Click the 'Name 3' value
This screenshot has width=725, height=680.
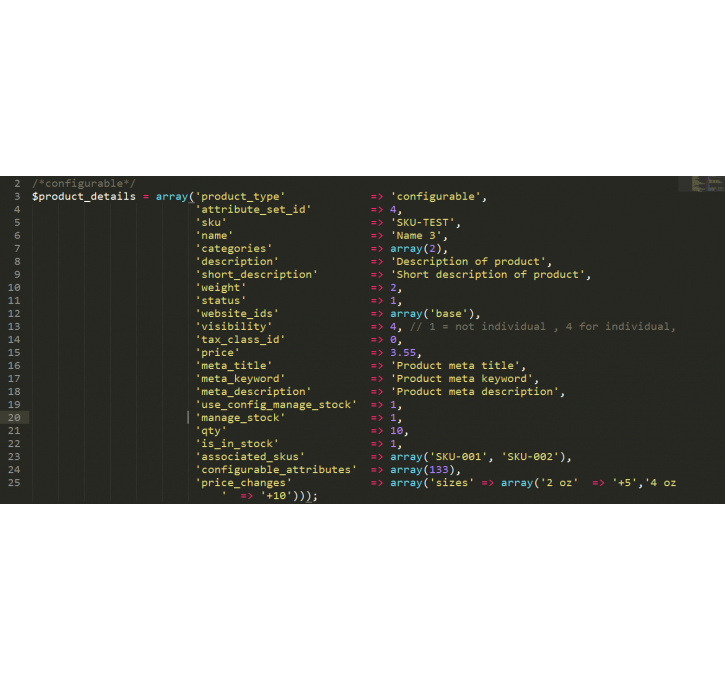pos(416,235)
